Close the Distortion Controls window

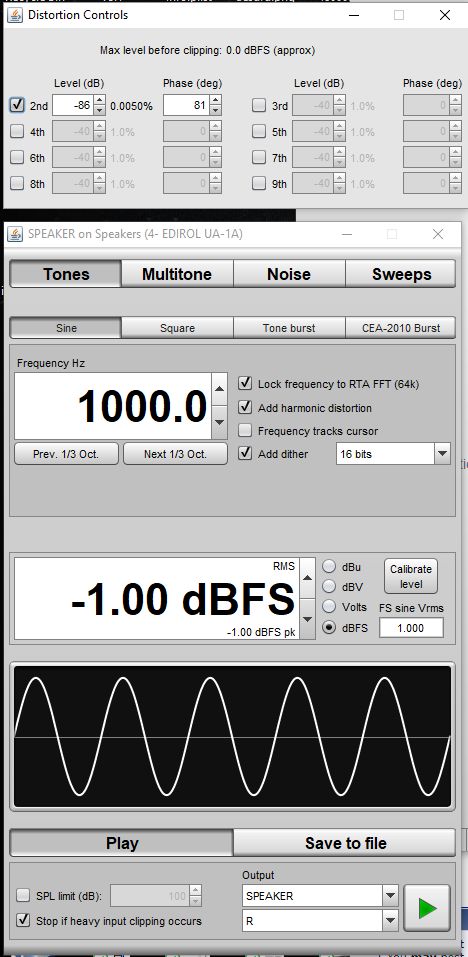click(x=445, y=15)
